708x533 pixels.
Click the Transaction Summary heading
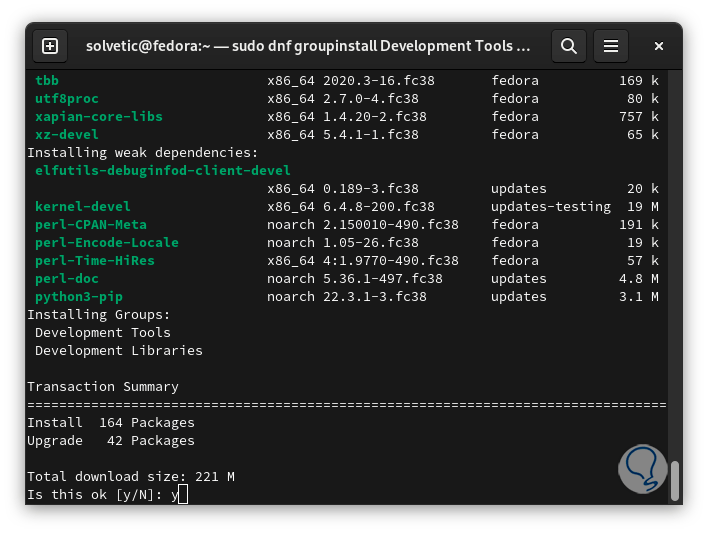click(103, 386)
